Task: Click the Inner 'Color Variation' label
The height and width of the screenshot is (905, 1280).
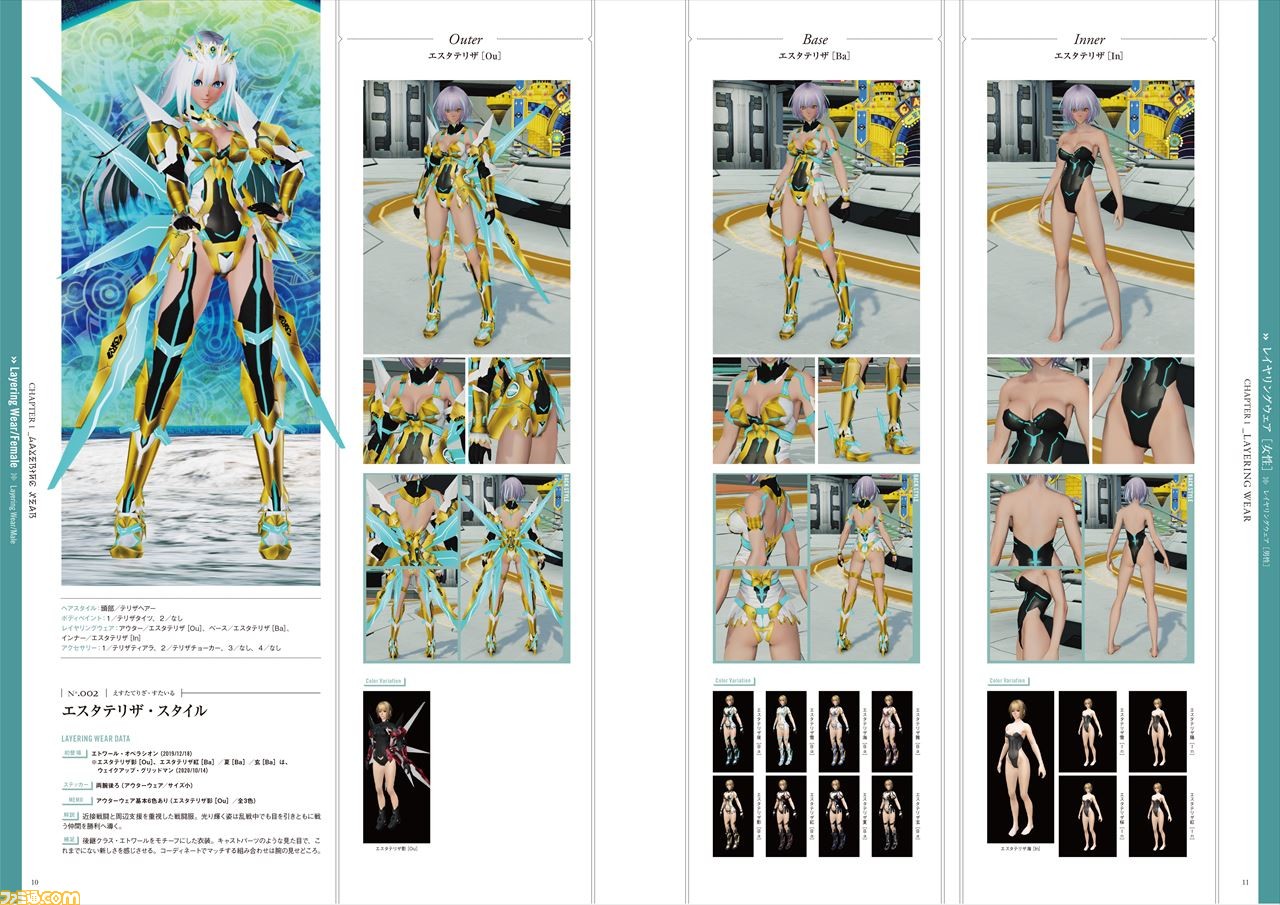Action: [x=1007, y=681]
